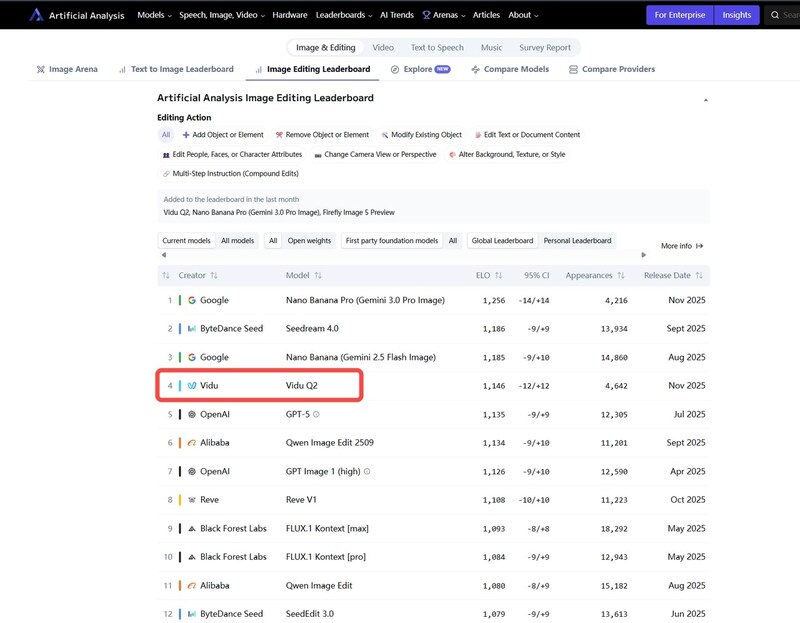The image size is (800, 623).
Task: Click the Compare Providers tab icon
Action: coord(573,70)
